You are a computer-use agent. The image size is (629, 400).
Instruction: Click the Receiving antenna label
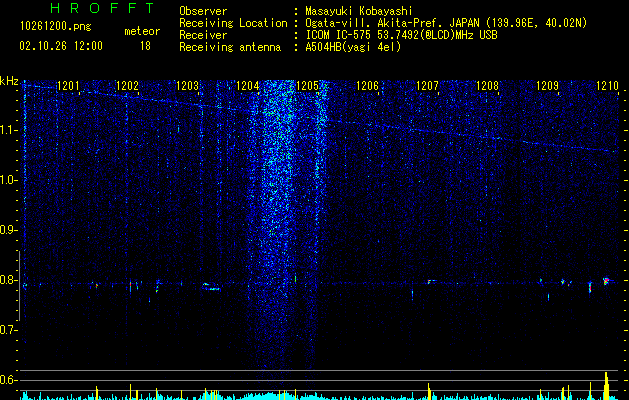(x=230, y=47)
